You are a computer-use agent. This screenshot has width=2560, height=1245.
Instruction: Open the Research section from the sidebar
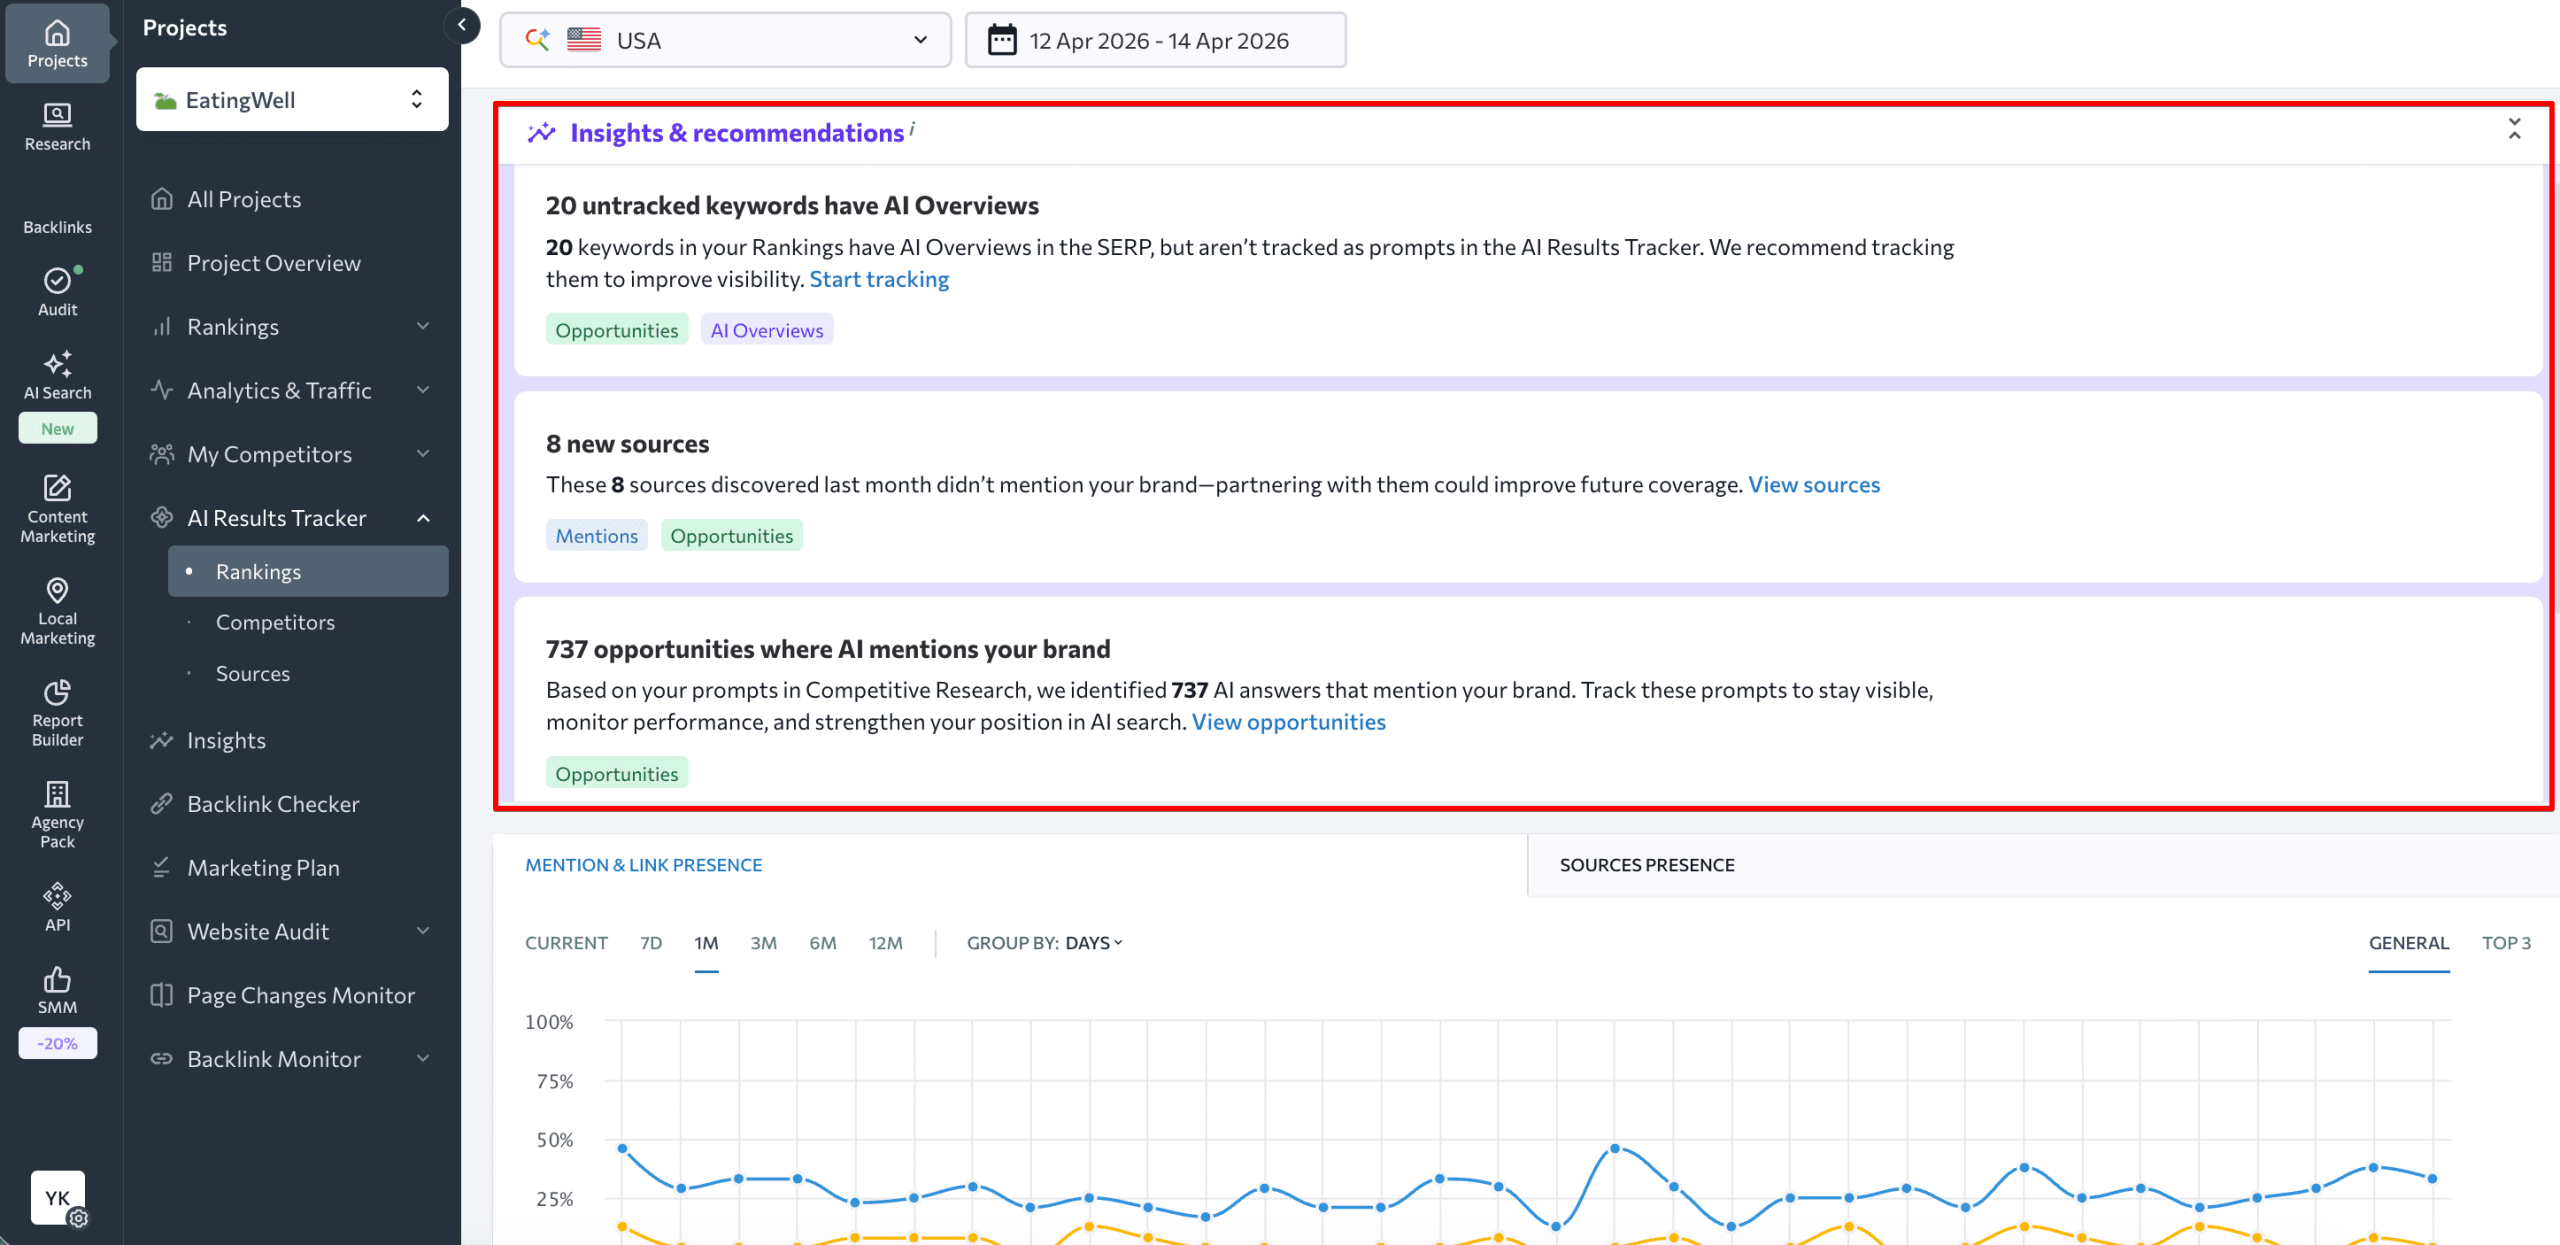click(57, 126)
